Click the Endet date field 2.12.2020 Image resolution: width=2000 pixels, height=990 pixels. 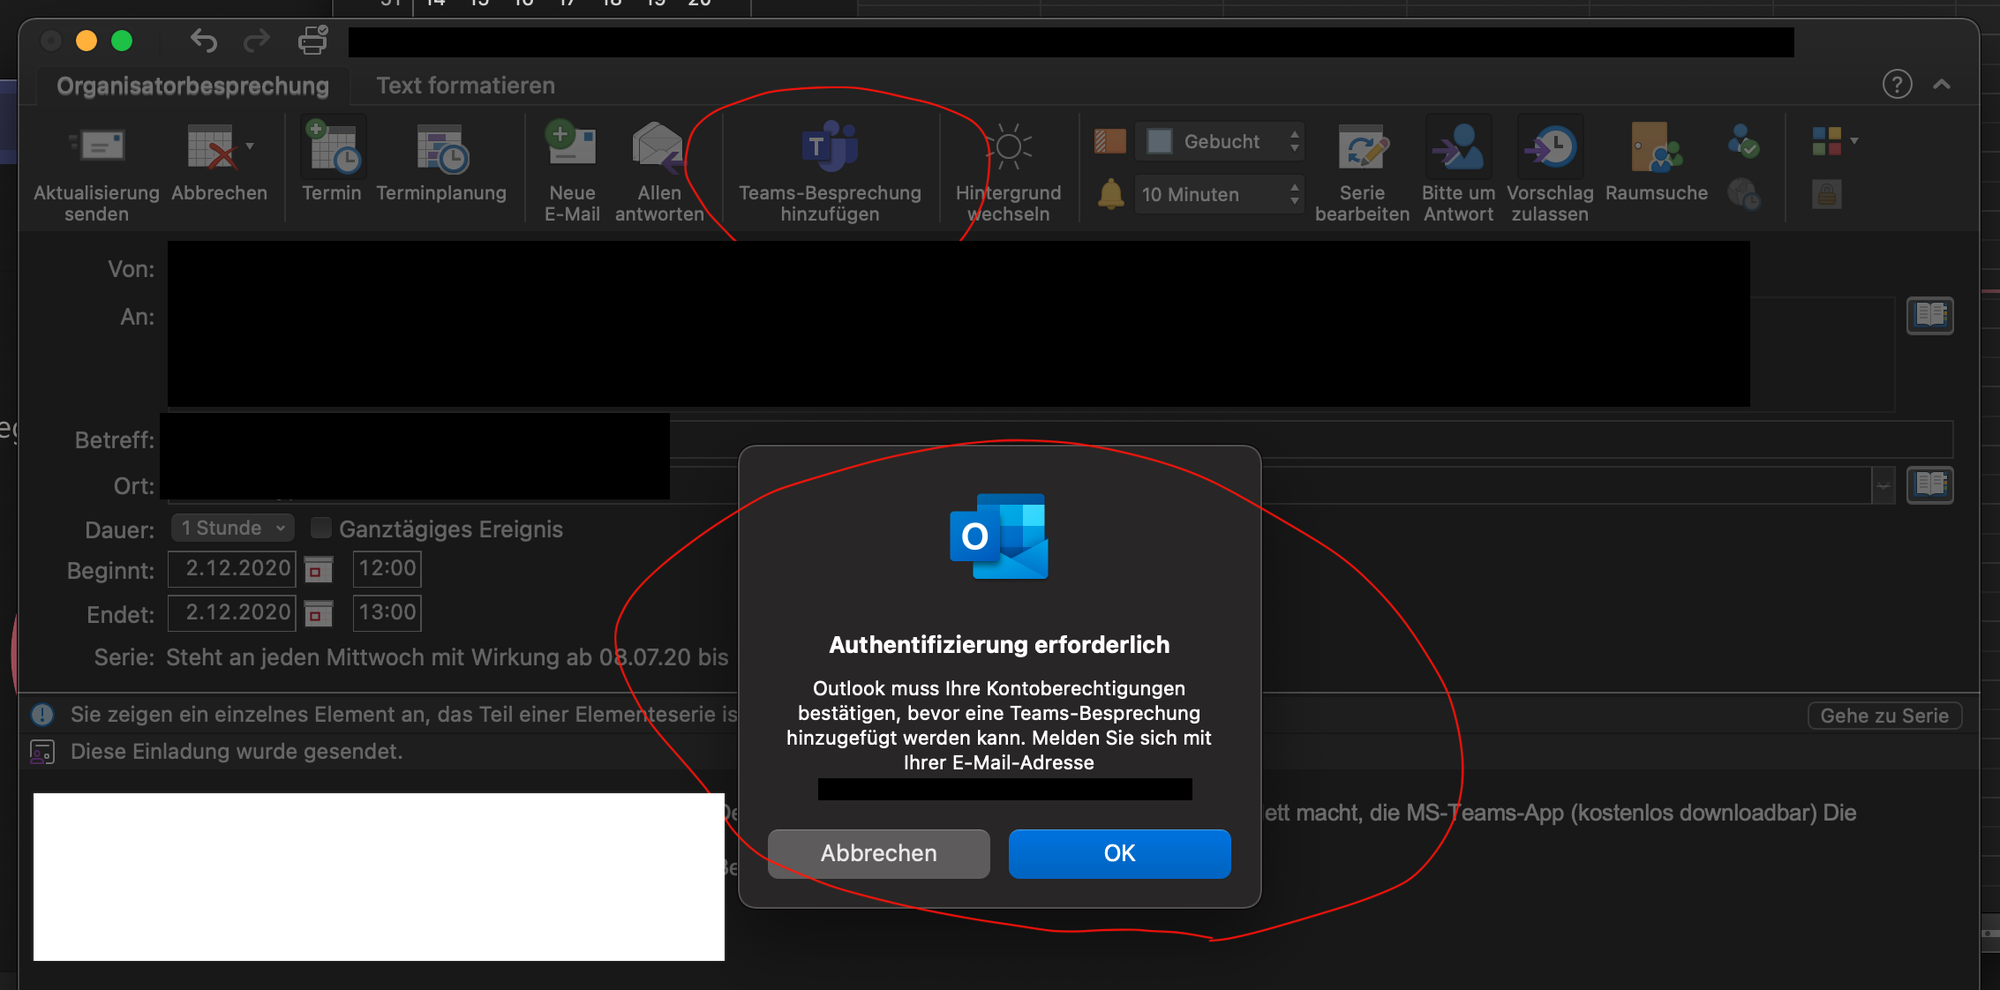[x=232, y=613]
